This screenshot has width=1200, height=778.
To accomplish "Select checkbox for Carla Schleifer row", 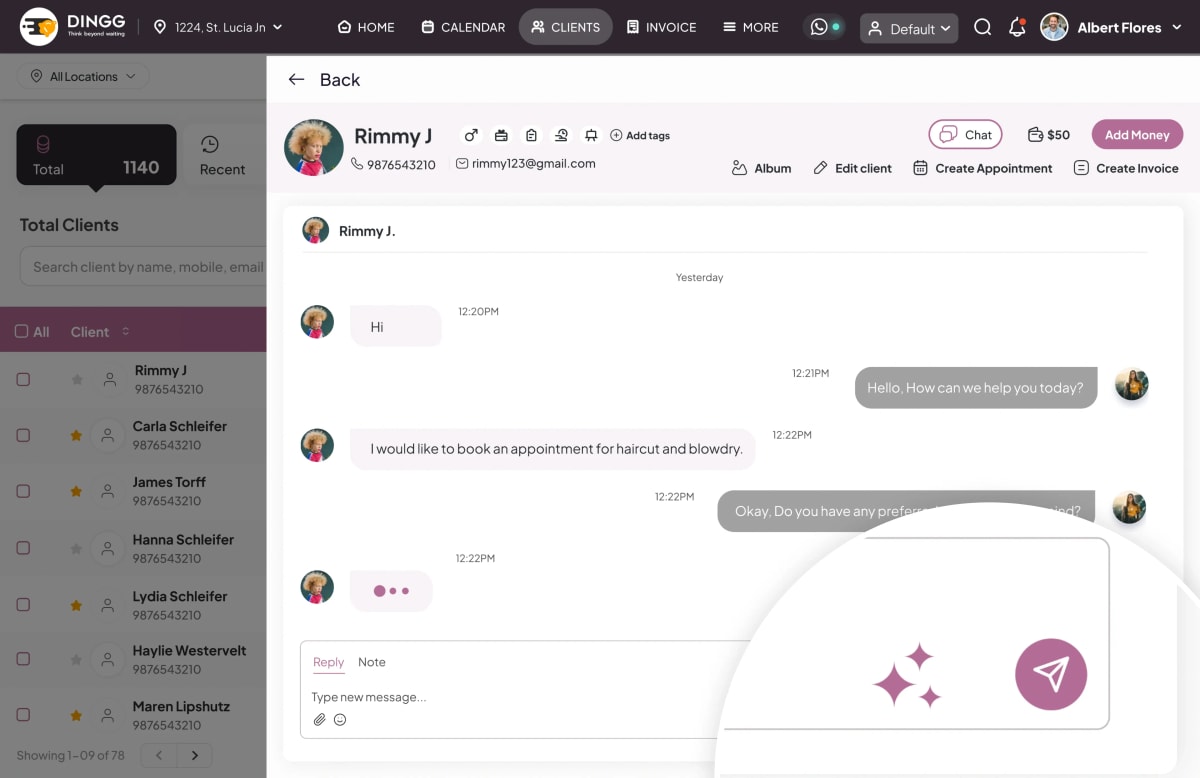I will coord(23,436).
